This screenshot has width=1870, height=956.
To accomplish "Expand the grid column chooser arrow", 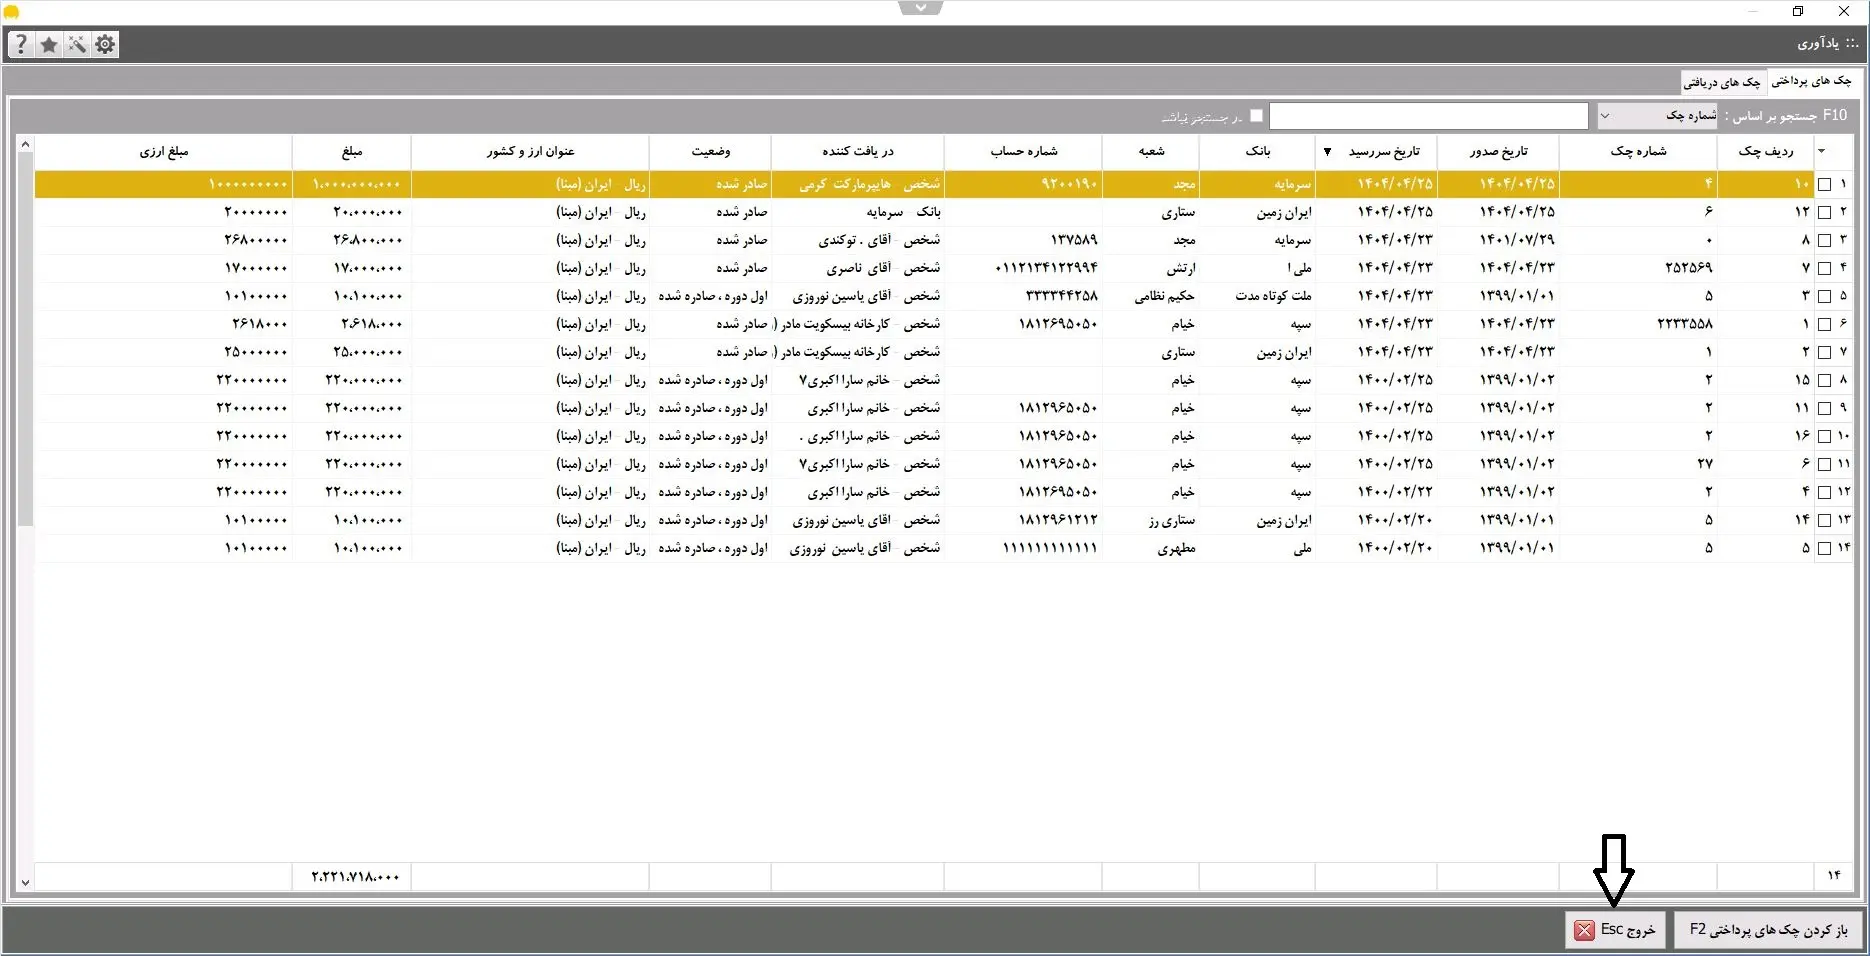I will coord(1821,151).
